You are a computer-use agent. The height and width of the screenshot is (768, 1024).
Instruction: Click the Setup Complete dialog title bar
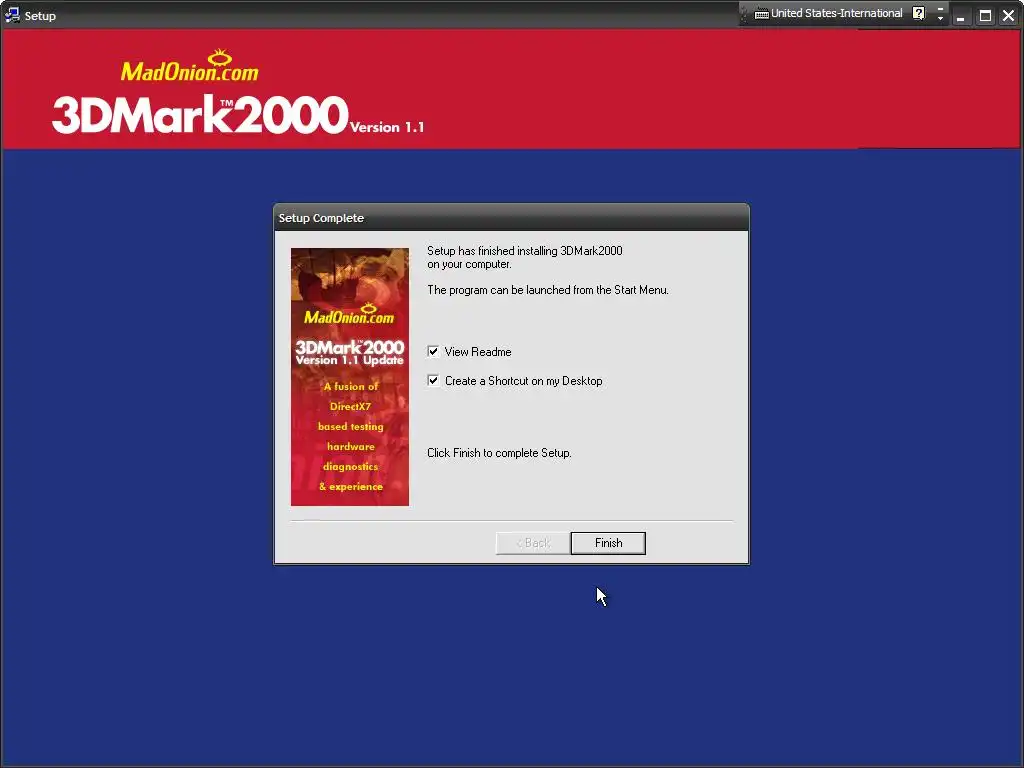coord(511,217)
